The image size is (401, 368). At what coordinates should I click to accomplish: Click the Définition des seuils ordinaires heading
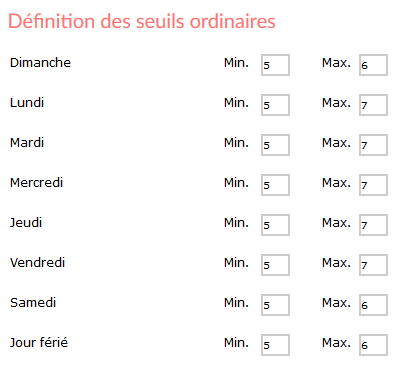coord(142,21)
